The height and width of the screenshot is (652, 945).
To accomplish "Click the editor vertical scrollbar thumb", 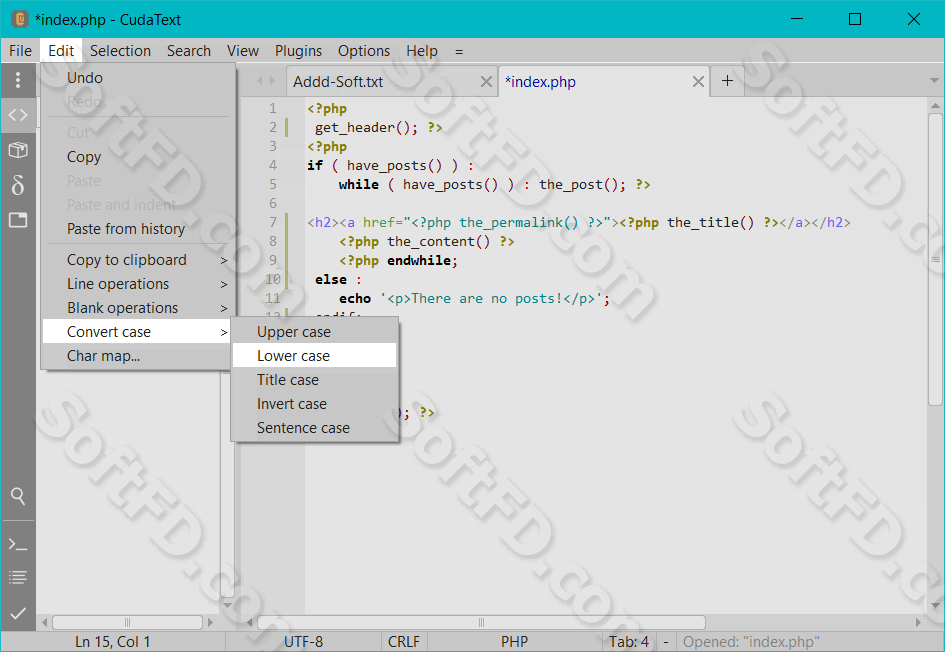I will 935,259.
